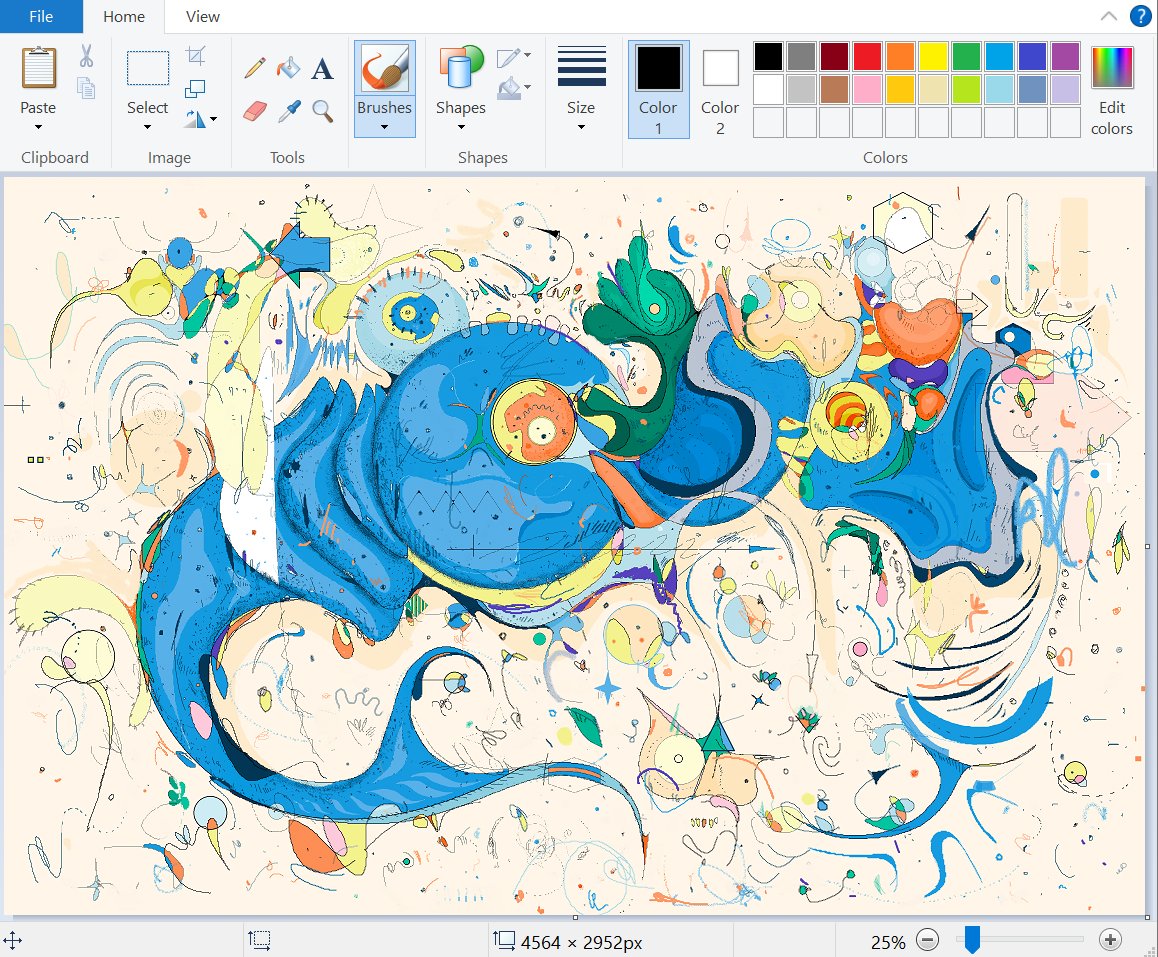
Task: Cut the selection with scissors icon
Action: tap(87, 53)
